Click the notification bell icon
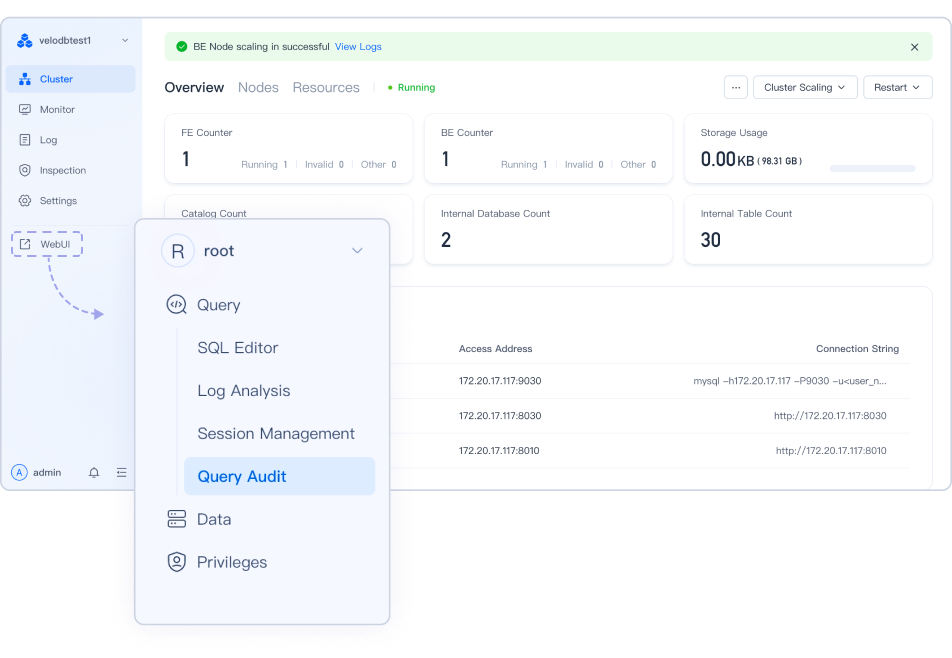The width and height of the screenshot is (952, 658). (94, 473)
